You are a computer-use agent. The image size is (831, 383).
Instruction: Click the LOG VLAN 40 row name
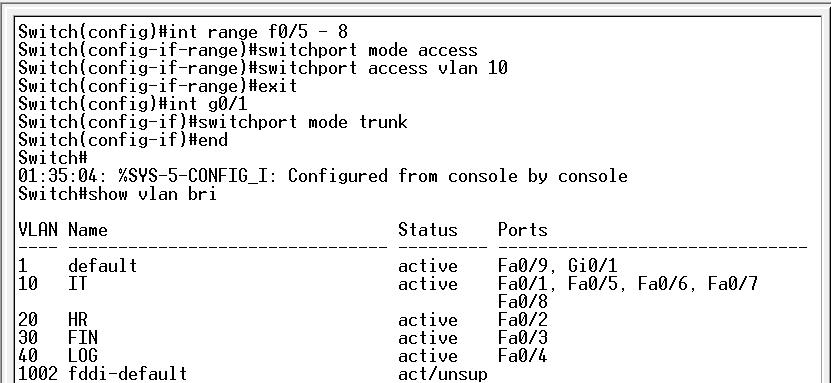tap(83, 356)
